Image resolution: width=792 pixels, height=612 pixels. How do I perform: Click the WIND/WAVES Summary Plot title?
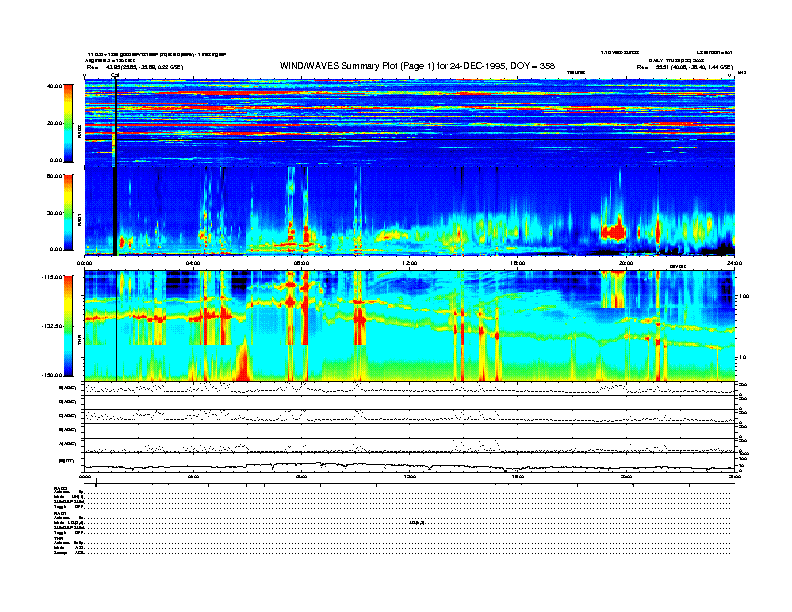tap(411, 66)
